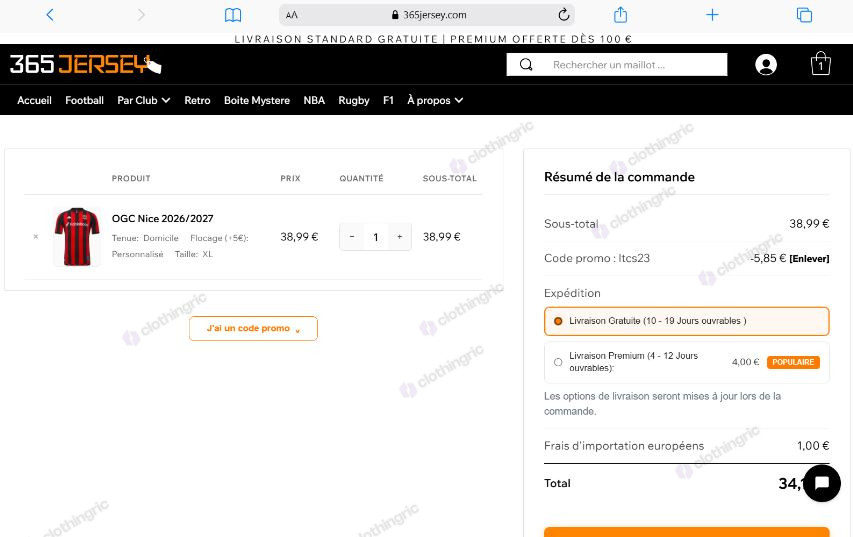Viewport: 853px width, 537px height.
Task: Open the NBA category
Action: click(x=314, y=100)
